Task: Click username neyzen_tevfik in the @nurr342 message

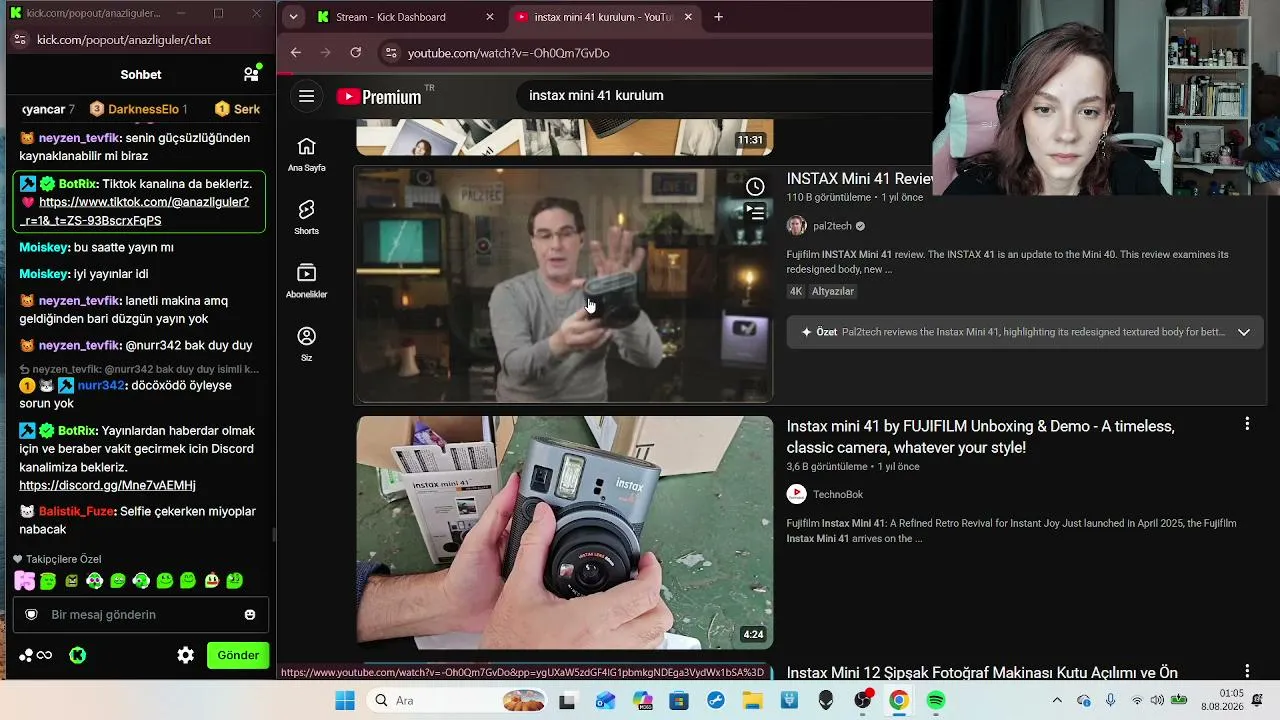Action: coord(79,345)
